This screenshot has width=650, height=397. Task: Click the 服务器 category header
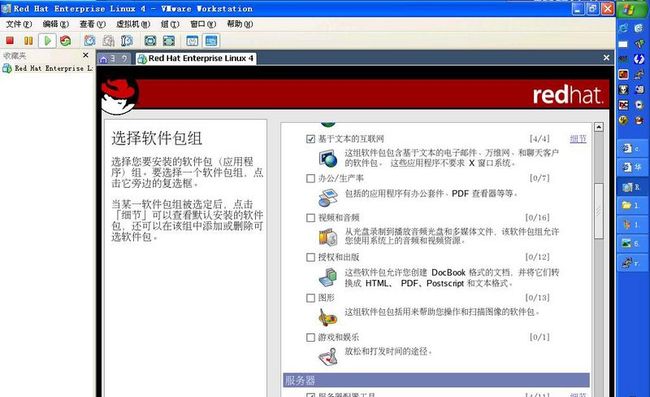pos(436,380)
